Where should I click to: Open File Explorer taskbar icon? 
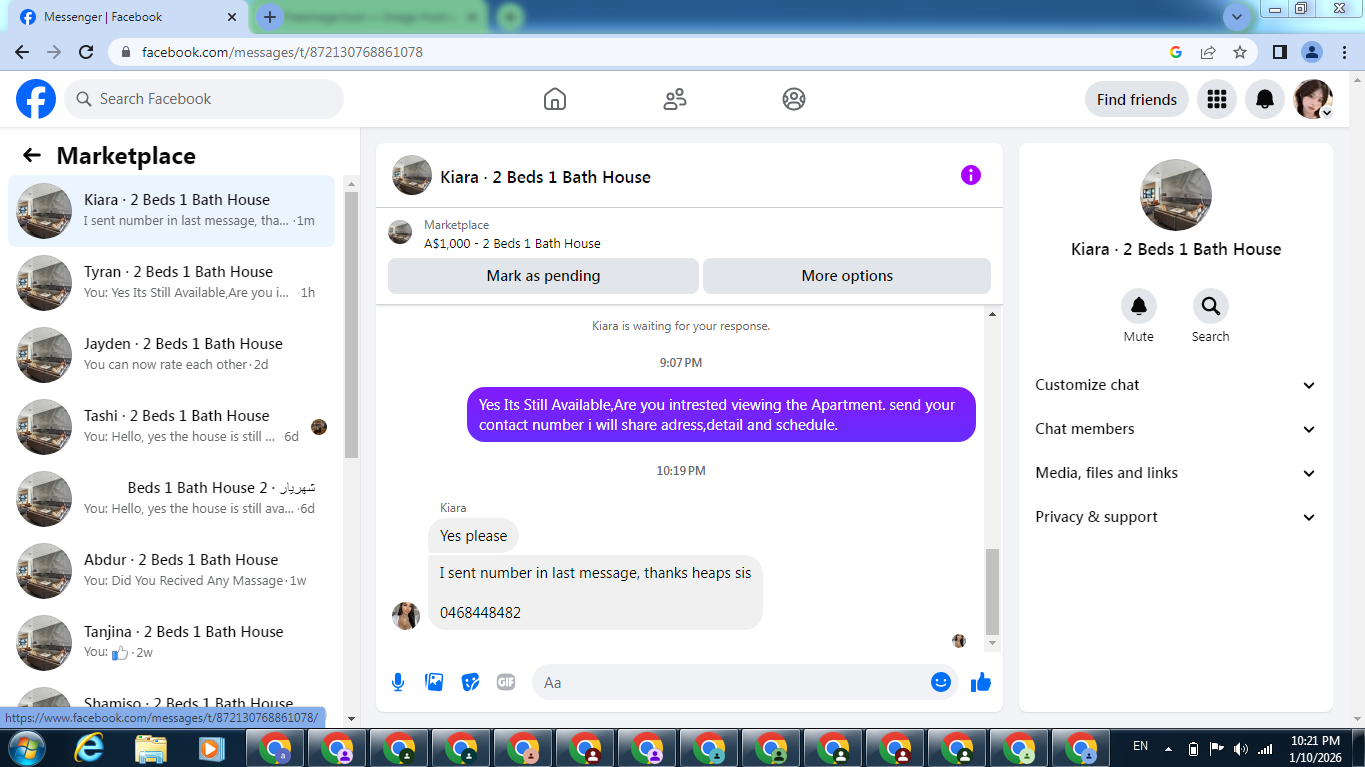click(151, 748)
